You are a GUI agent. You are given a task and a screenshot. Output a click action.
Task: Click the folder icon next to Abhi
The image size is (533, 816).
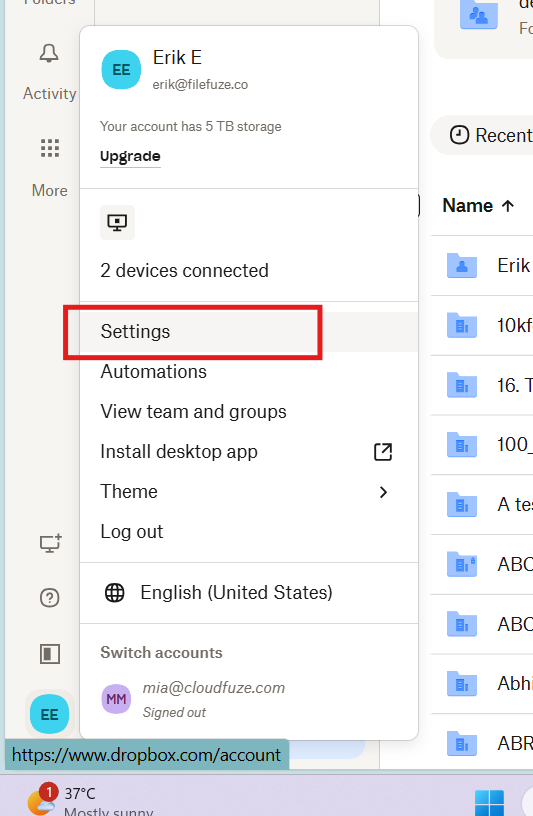pyautogui.click(x=462, y=683)
